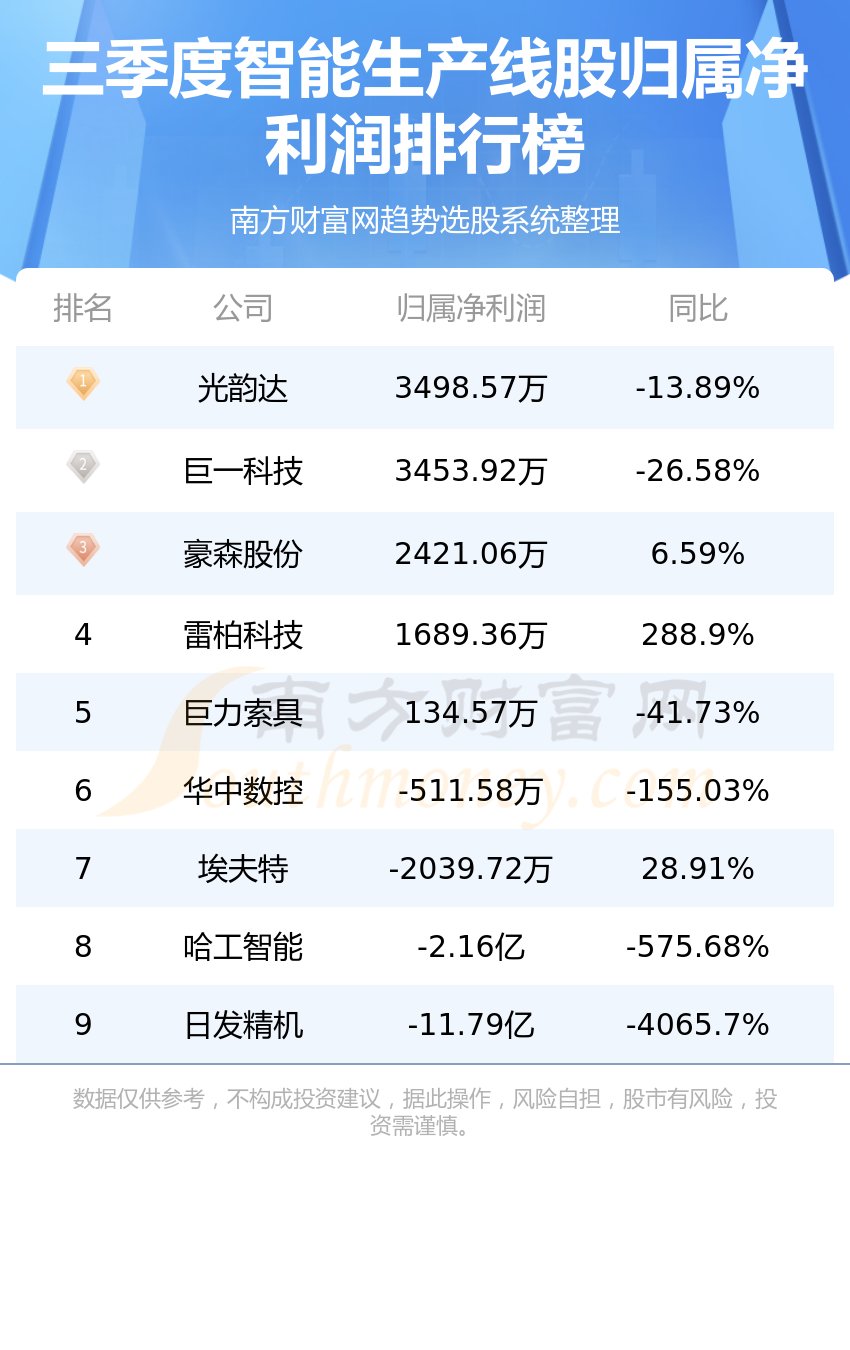Click the 同比 column header

[x=698, y=308]
